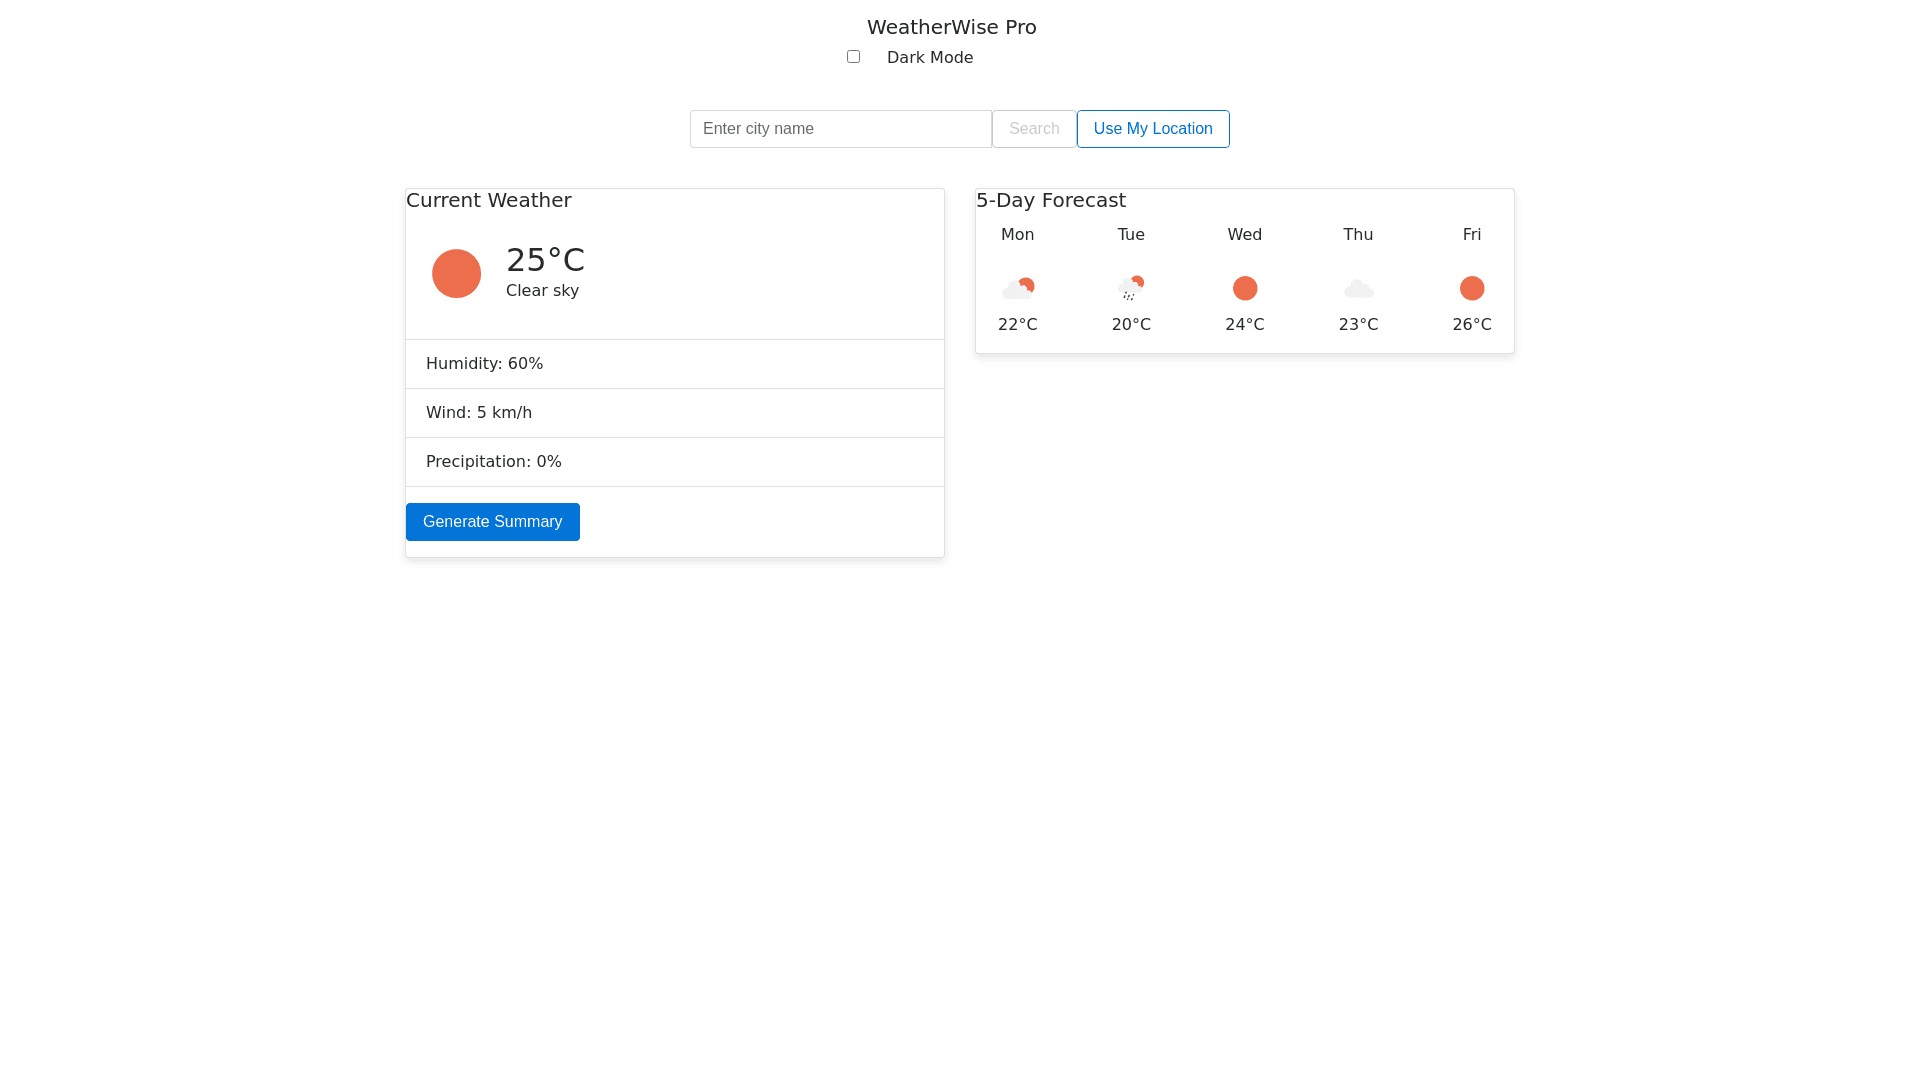The height and width of the screenshot is (1080, 1920).
Task: Select the Humidity 60% list row
Action: pyautogui.click(x=674, y=364)
